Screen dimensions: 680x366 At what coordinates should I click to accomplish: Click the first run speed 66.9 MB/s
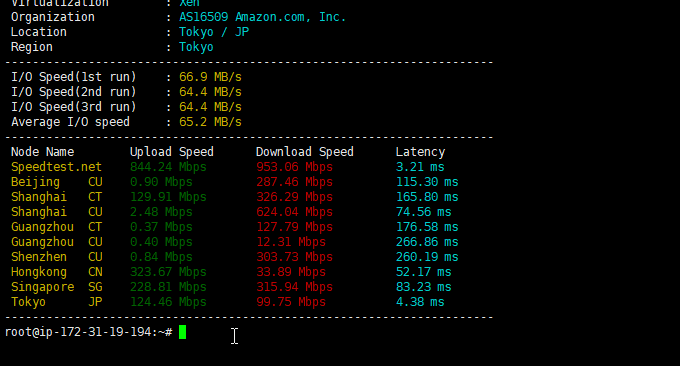coord(210,77)
